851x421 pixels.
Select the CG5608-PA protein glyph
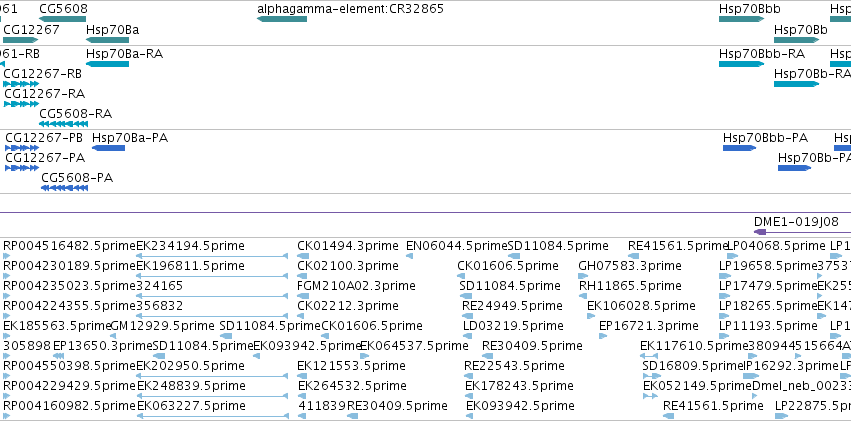[x=65, y=188]
